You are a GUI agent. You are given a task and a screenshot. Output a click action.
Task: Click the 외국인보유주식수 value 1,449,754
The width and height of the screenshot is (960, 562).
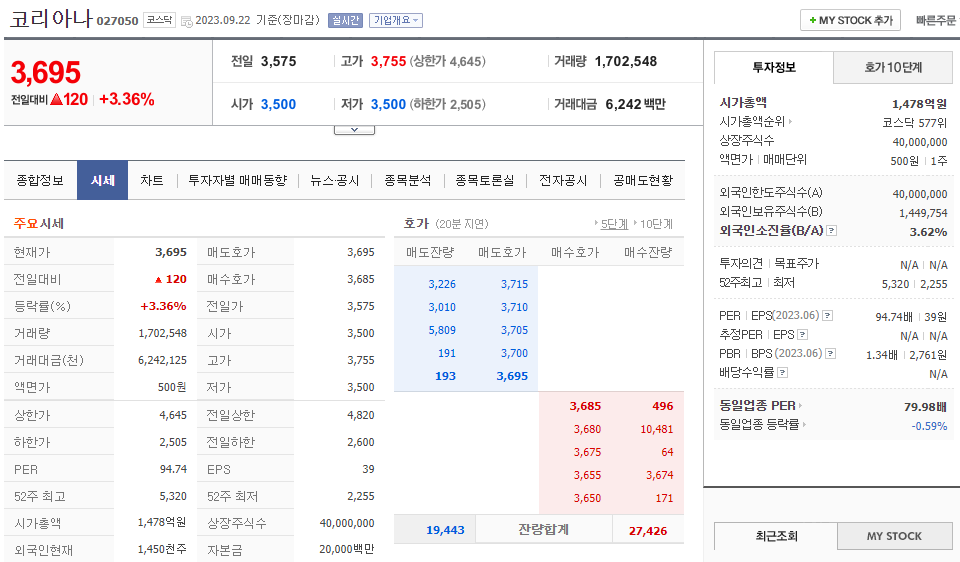pyautogui.click(x=923, y=213)
